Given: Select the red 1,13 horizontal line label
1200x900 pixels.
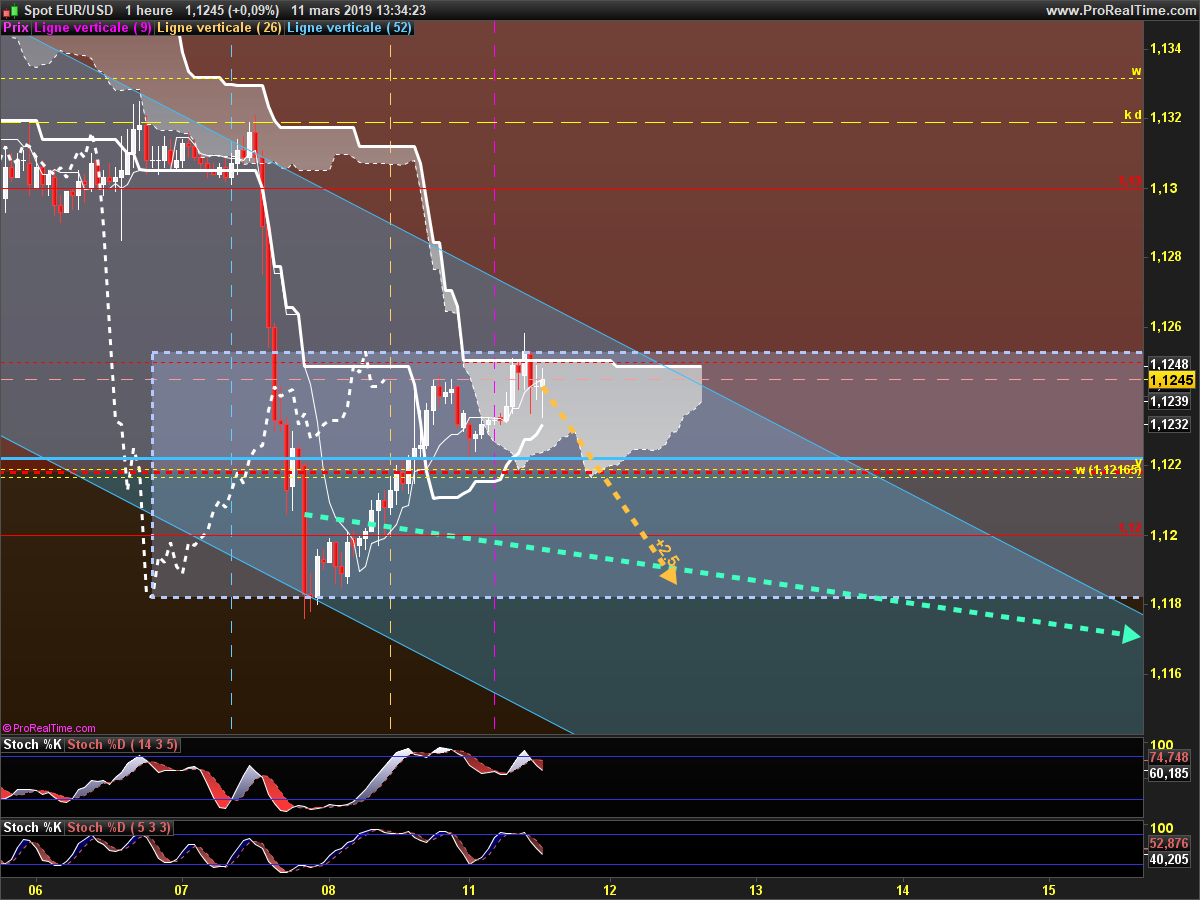Looking at the screenshot, I should point(1130,182).
